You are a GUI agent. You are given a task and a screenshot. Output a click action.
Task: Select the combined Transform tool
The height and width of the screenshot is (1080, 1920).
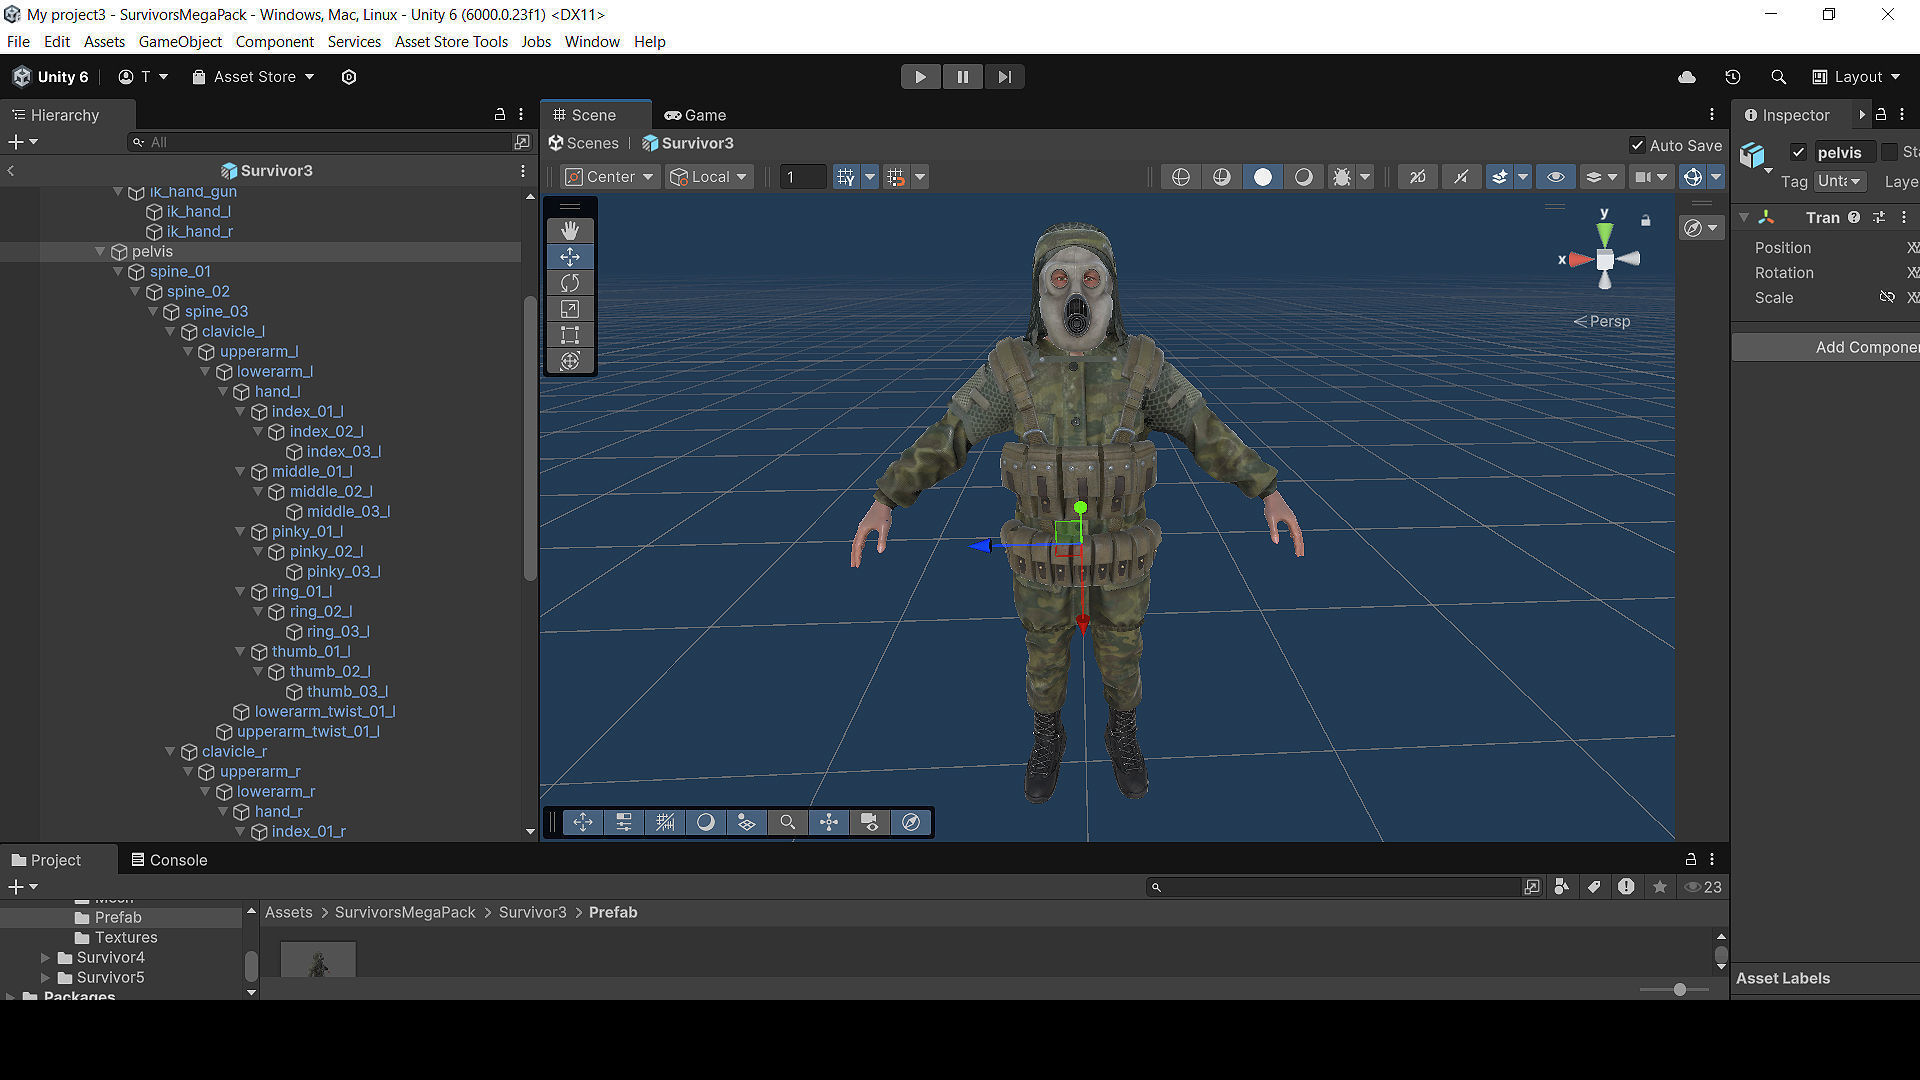[x=570, y=361]
